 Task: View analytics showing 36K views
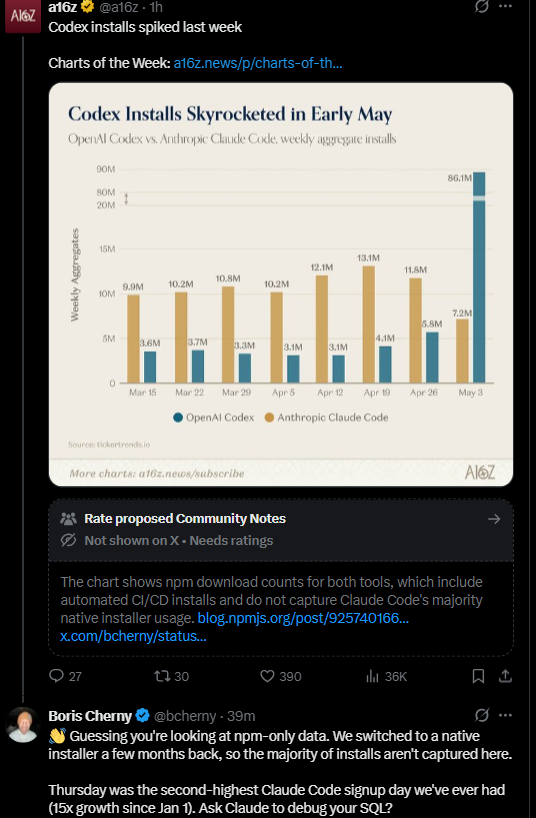pyautogui.click(x=372, y=676)
